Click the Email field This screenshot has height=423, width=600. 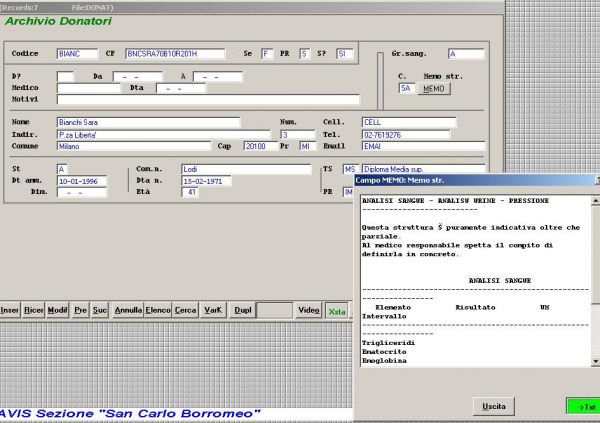click(423, 146)
